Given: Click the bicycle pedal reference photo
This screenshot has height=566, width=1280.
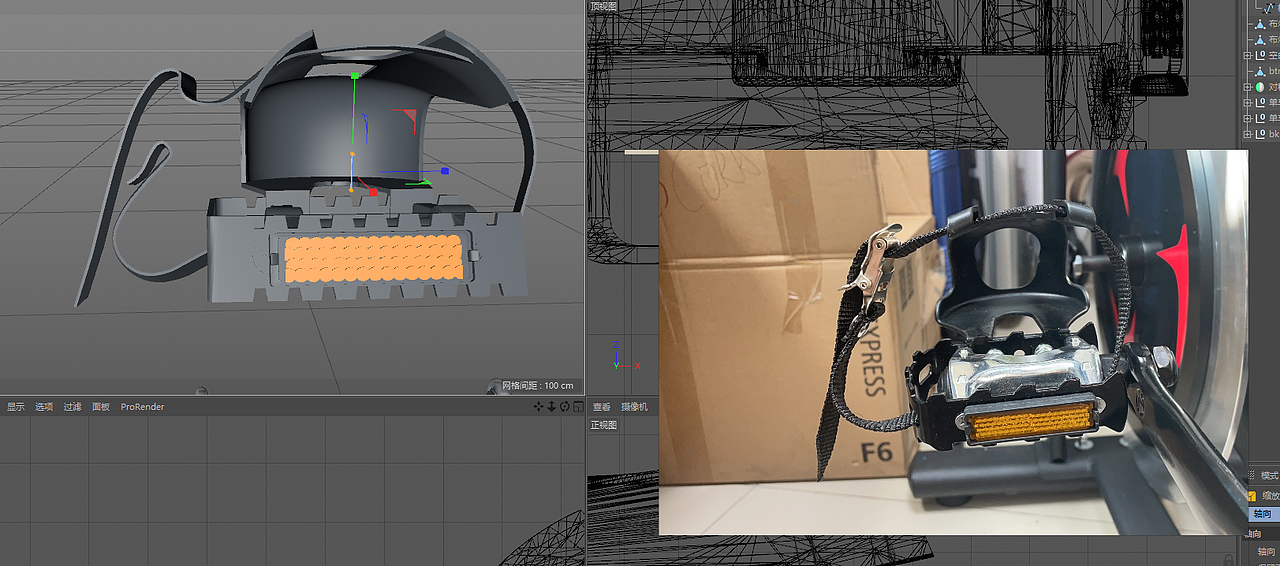Looking at the screenshot, I should pos(953,342).
